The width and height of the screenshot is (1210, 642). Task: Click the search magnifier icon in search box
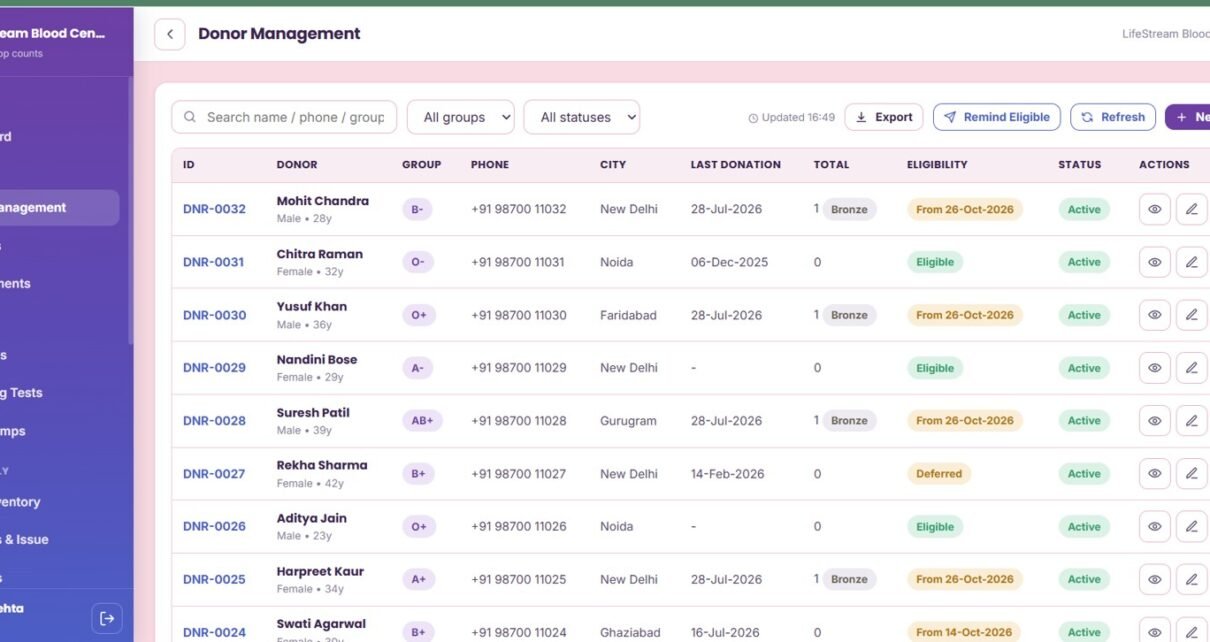tap(190, 117)
